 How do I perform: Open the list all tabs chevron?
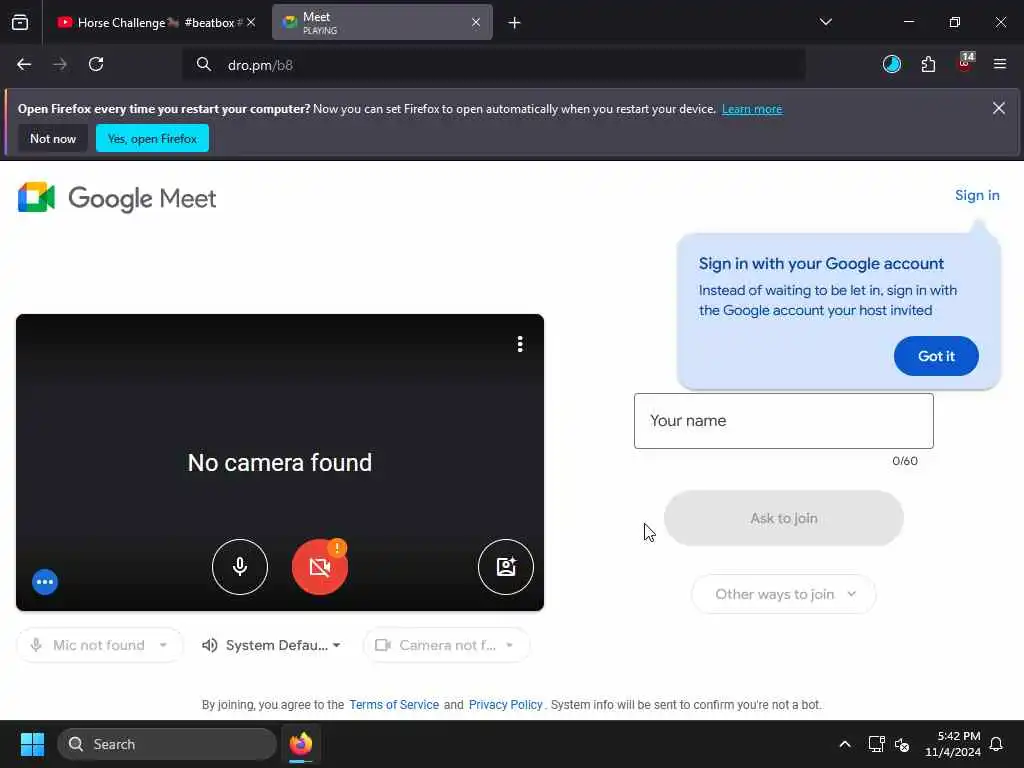825,22
